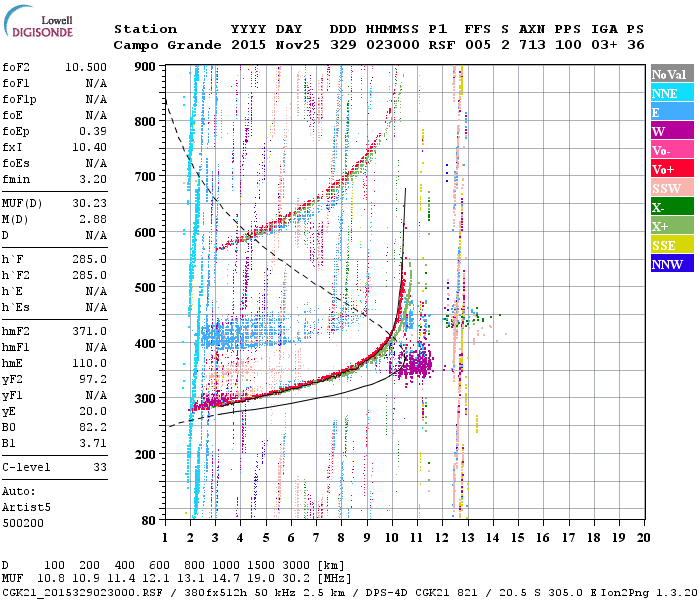Click the IGA value 03+
This screenshot has height=600, width=700.
coord(604,45)
